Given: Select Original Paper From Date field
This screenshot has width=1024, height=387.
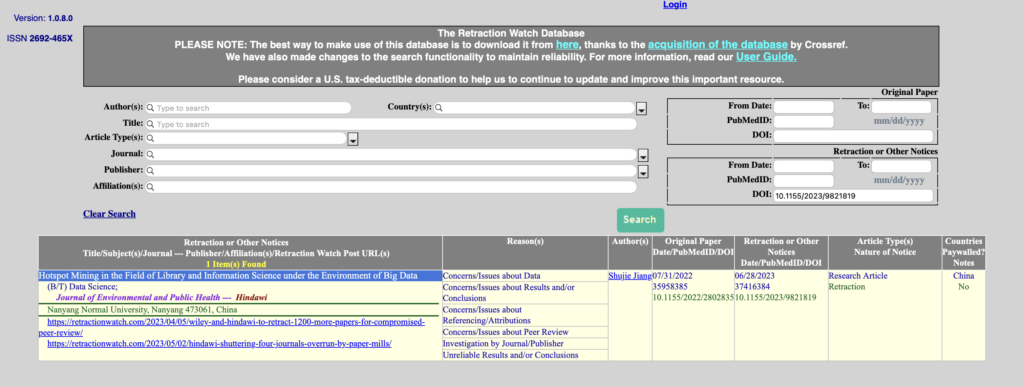Looking at the screenshot, I should click(804, 106).
